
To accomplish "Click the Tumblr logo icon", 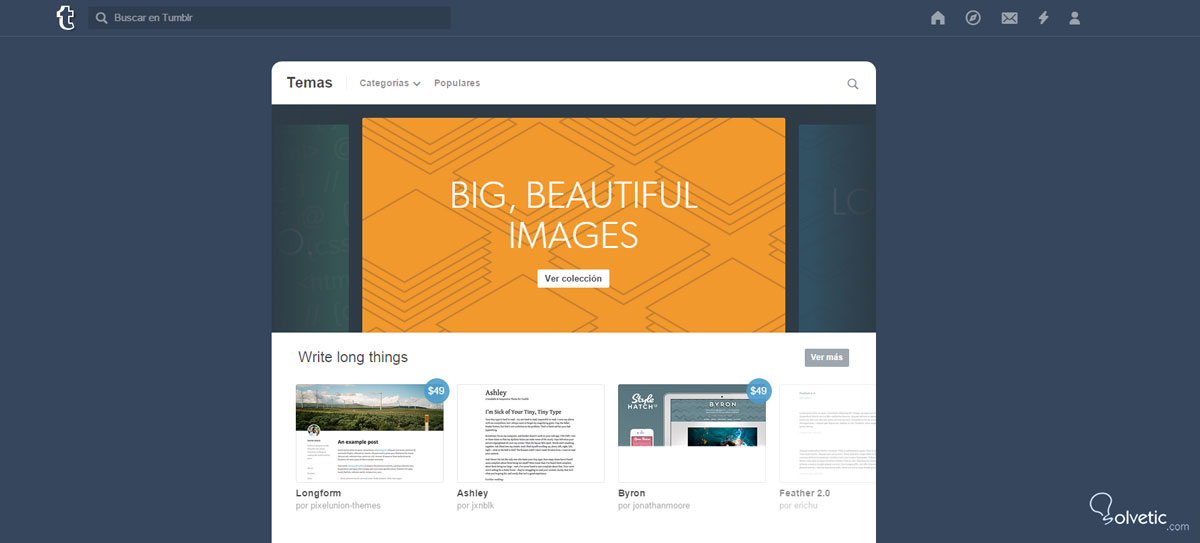I will click(x=66, y=18).
